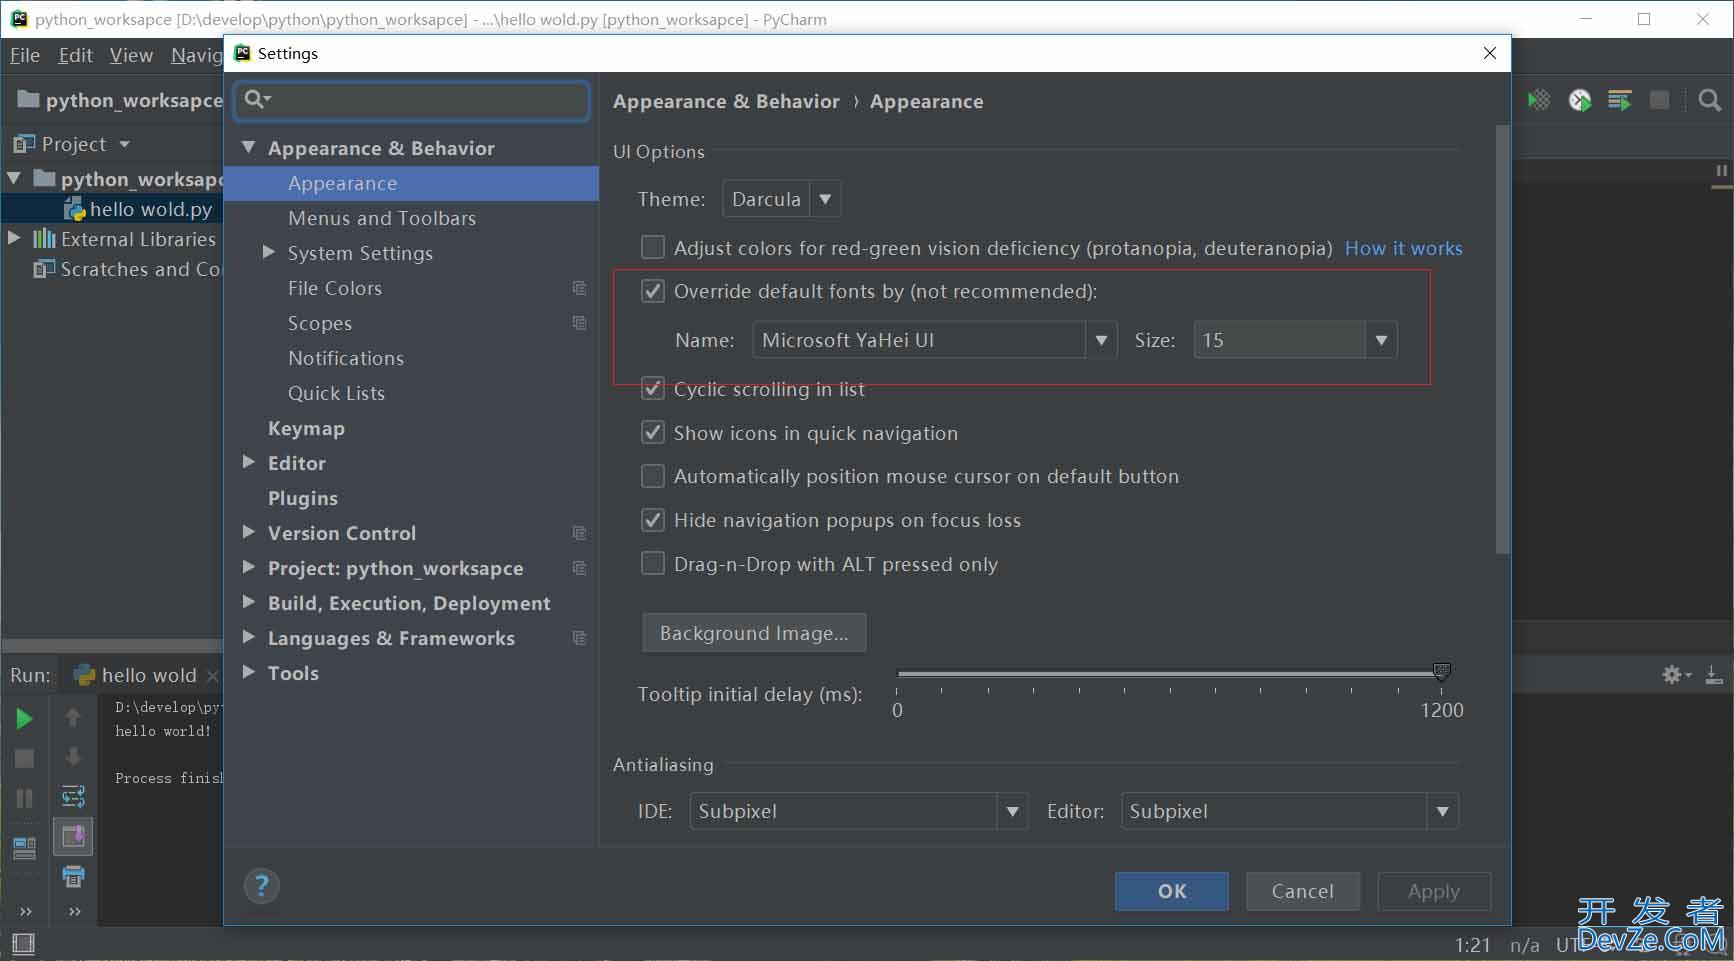1734x961 pixels.
Task: Click the magnifier icon in Settings search
Action: 257,99
